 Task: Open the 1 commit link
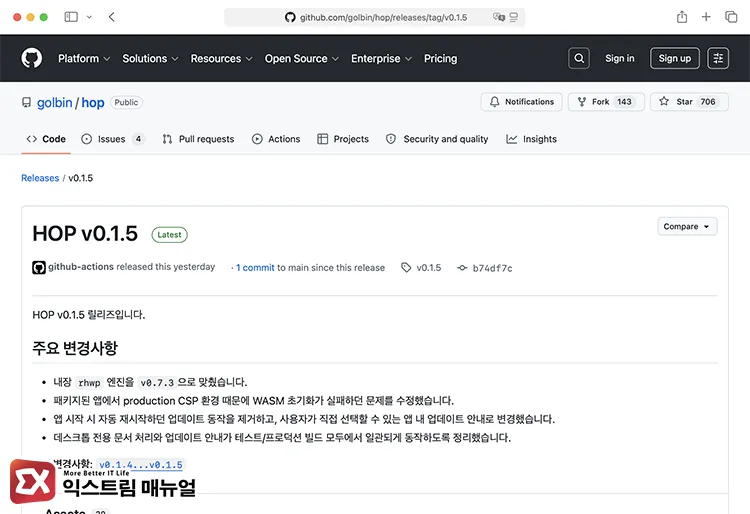coord(255,268)
